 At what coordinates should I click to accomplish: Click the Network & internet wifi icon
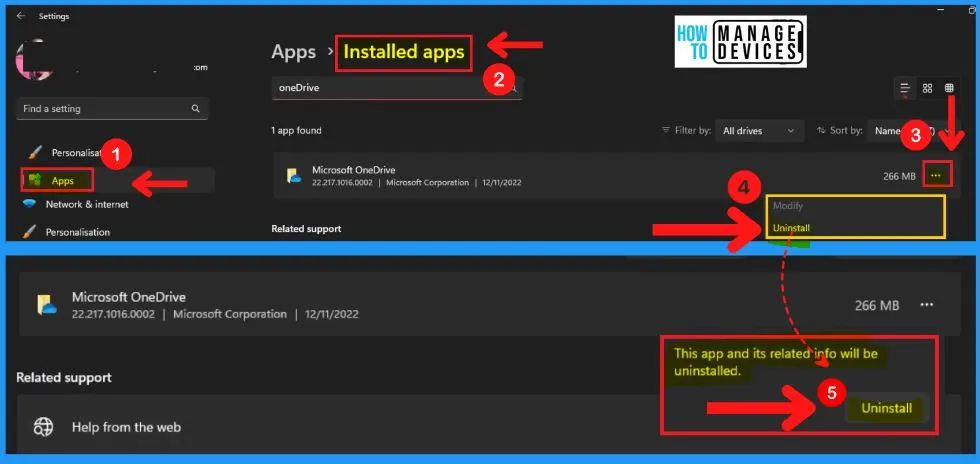[x=29, y=204]
